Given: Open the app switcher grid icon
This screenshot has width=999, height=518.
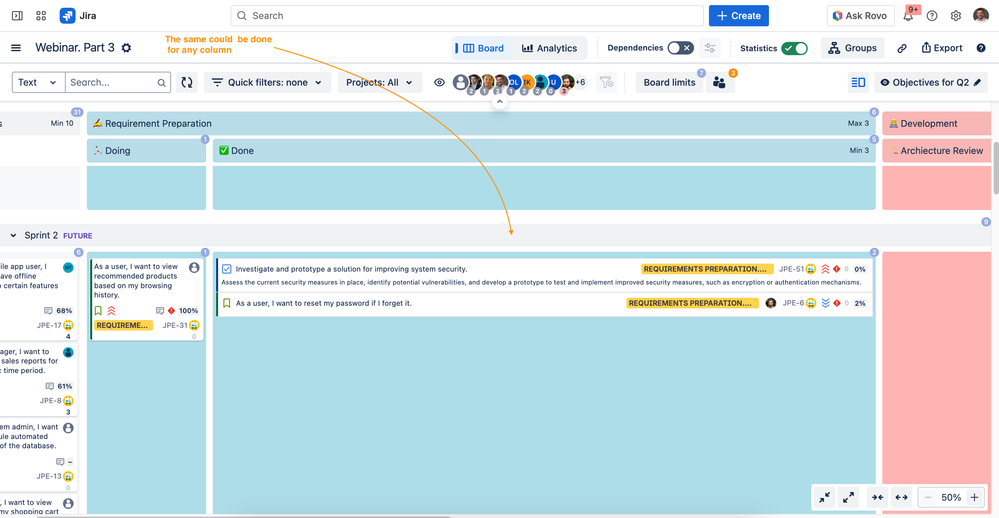Looking at the screenshot, I should click(41, 16).
